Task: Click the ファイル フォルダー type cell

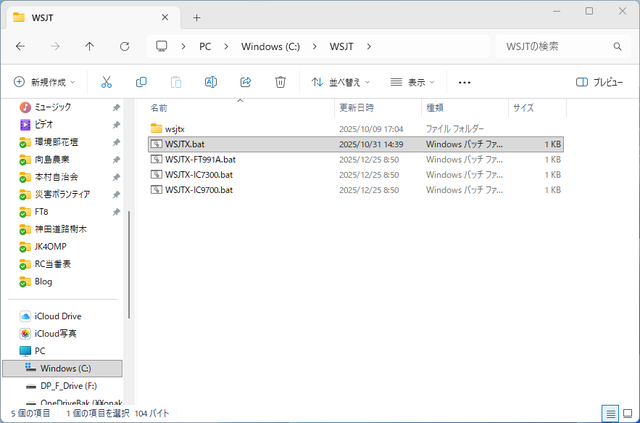Action: (455, 129)
